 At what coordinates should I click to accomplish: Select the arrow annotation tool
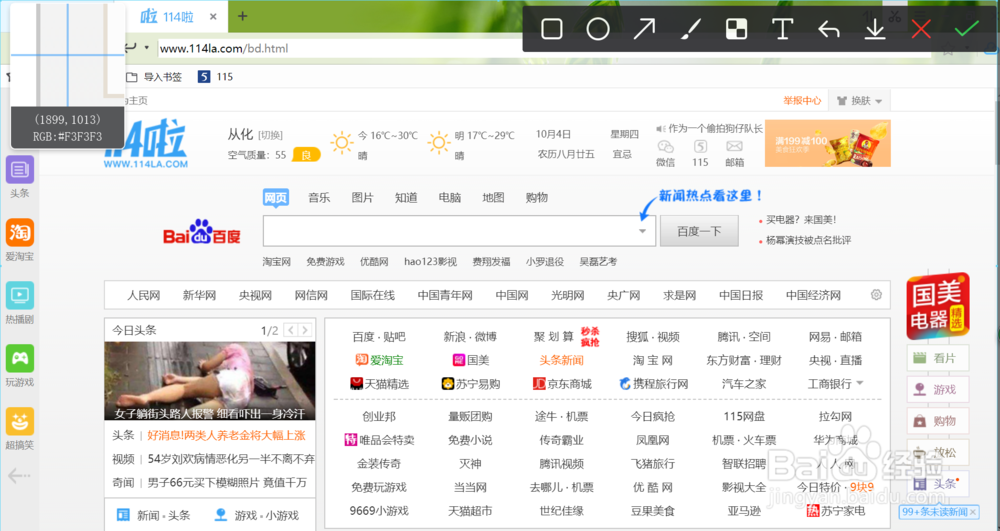[644, 29]
